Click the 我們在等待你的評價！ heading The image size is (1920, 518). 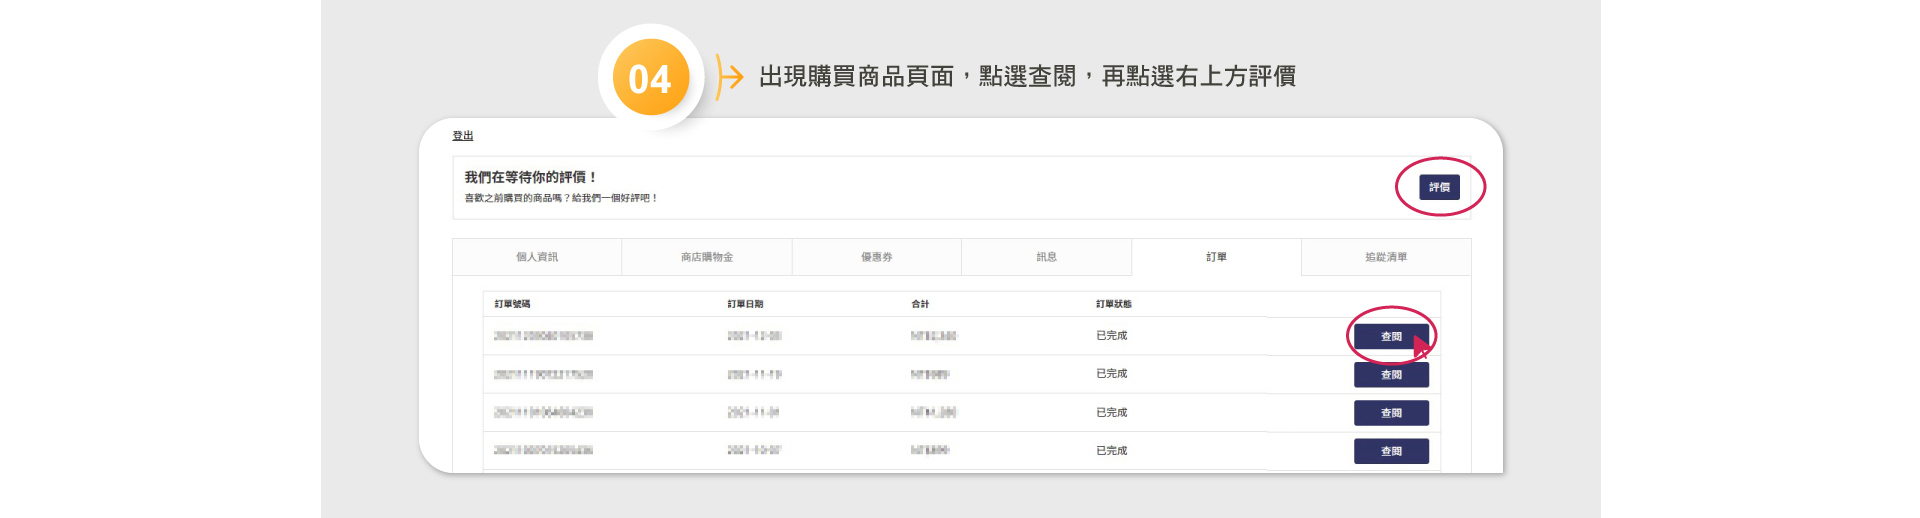coord(530,177)
